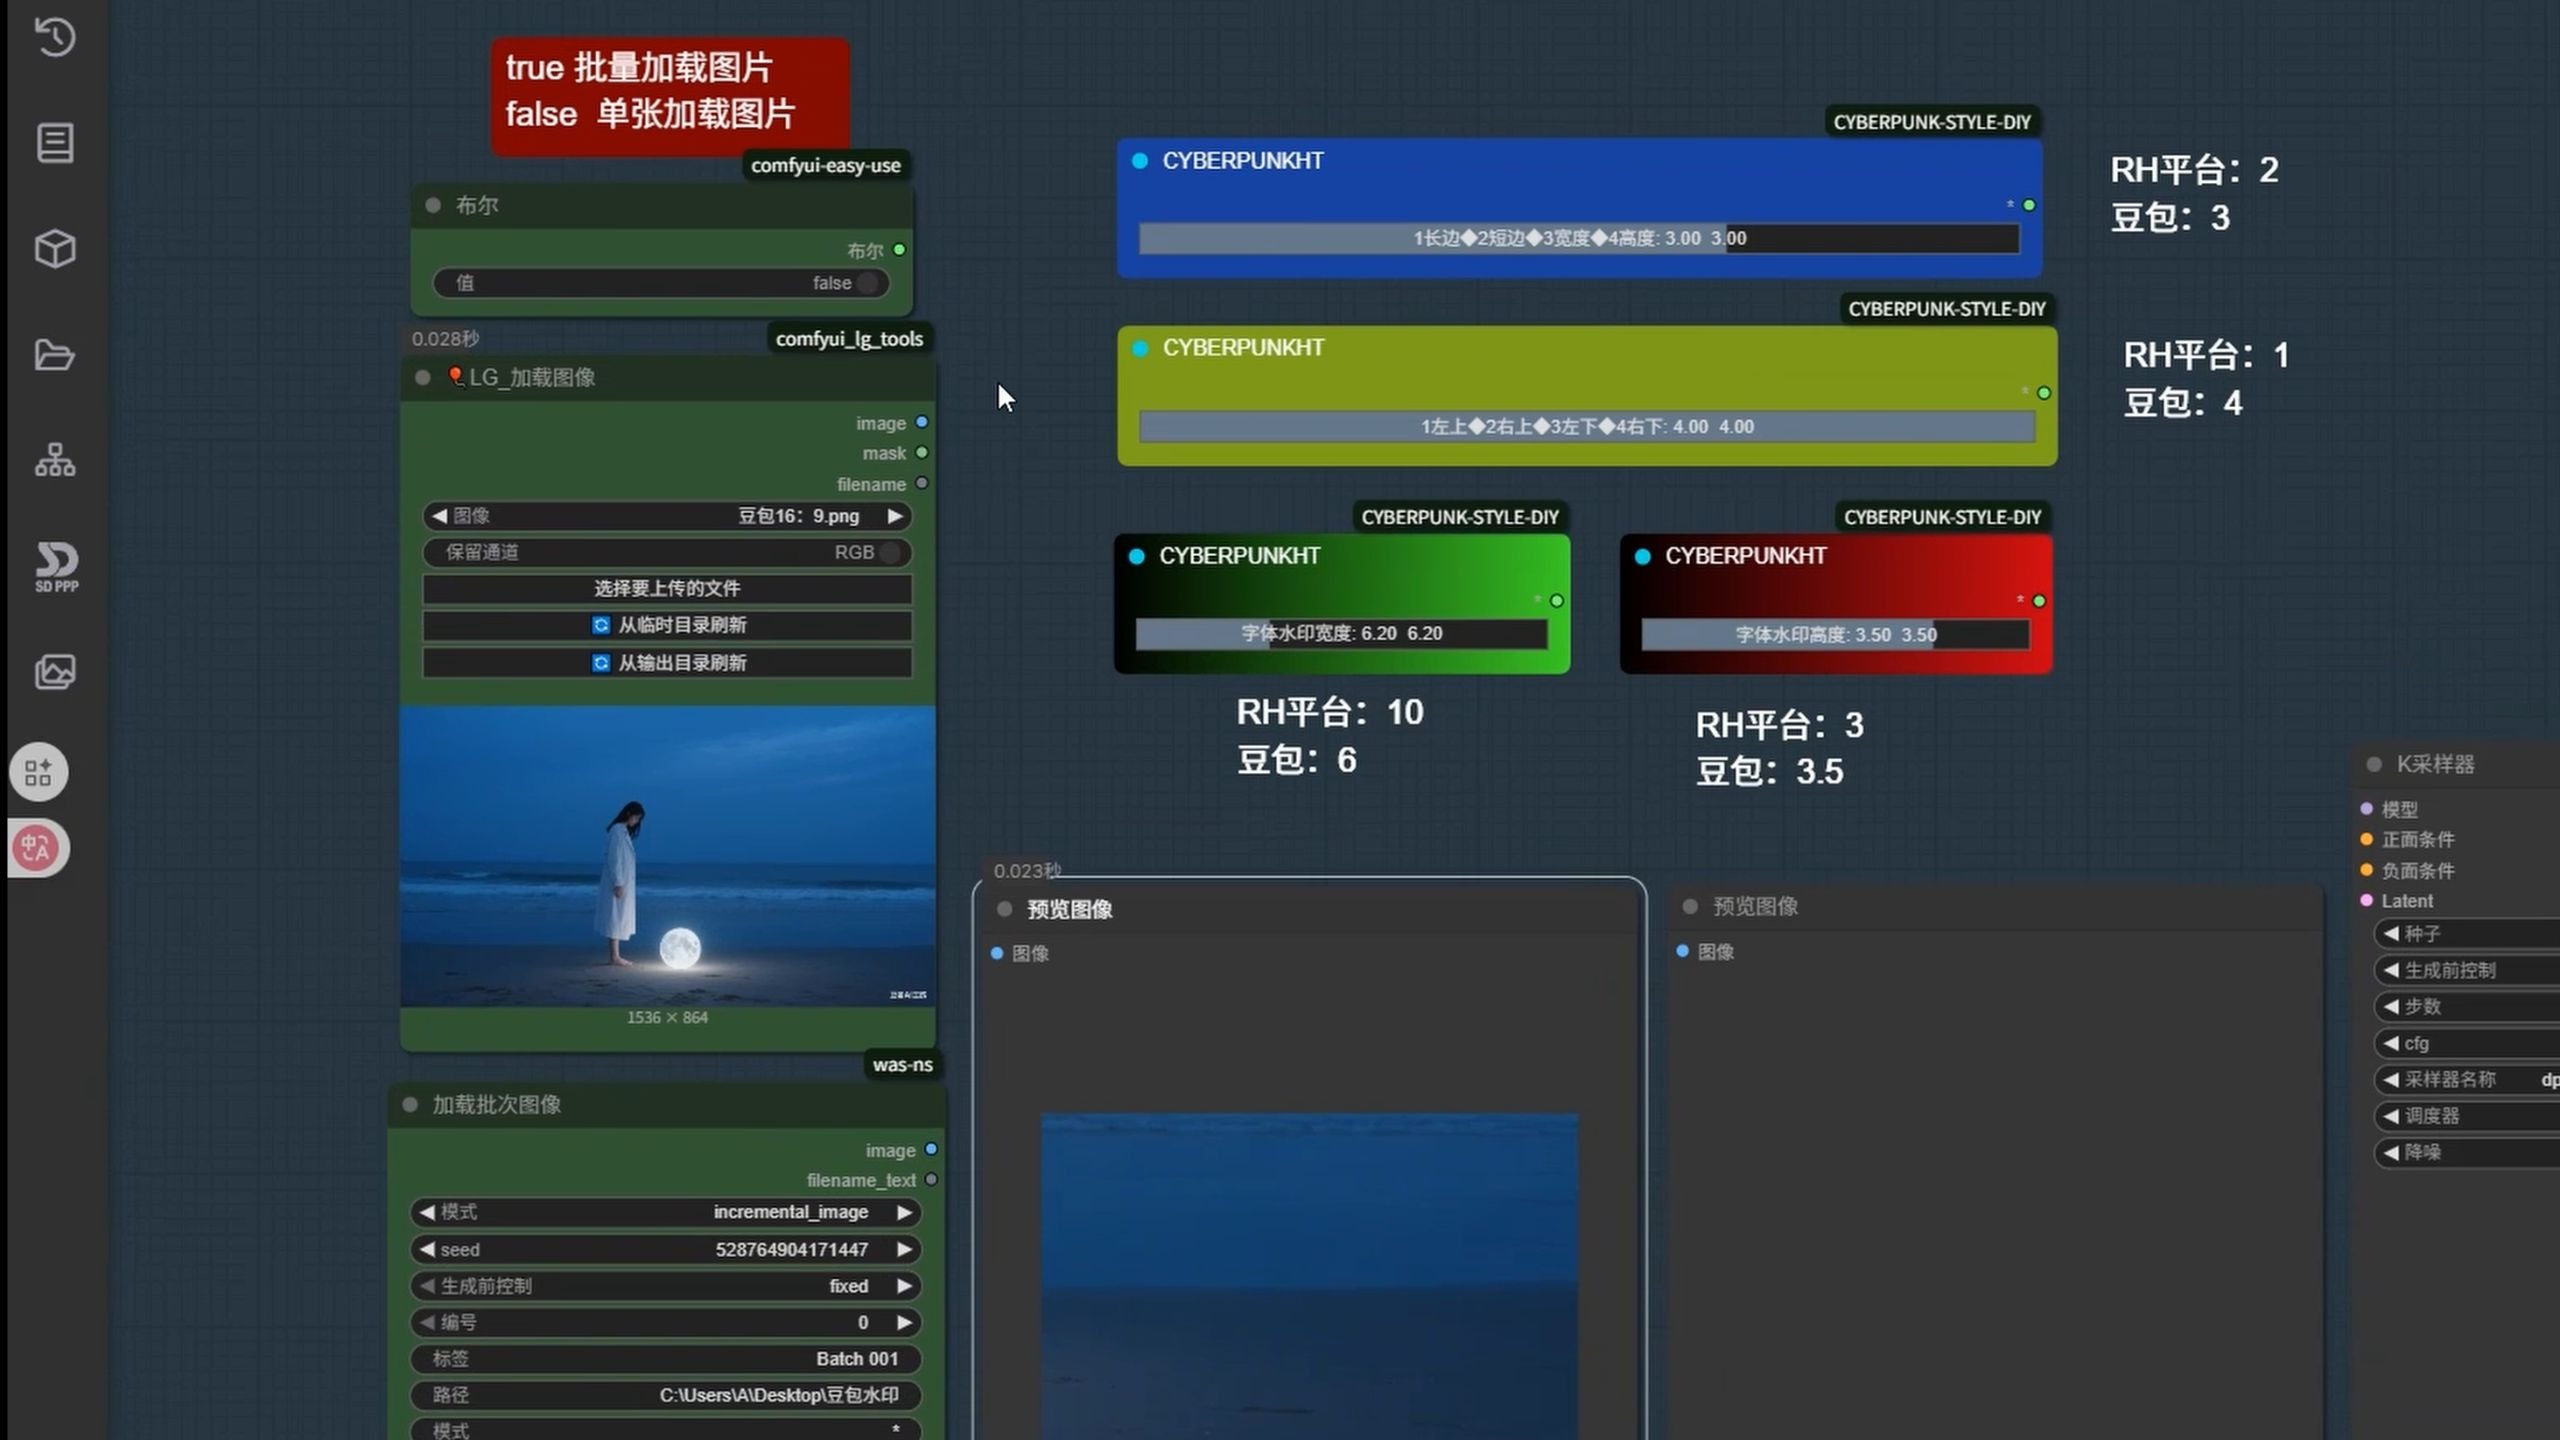Click the 图像 input port of left 预览图像
Image resolution: width=2560 pixels, height=1440 pixels.
click(x=997, y=953)
